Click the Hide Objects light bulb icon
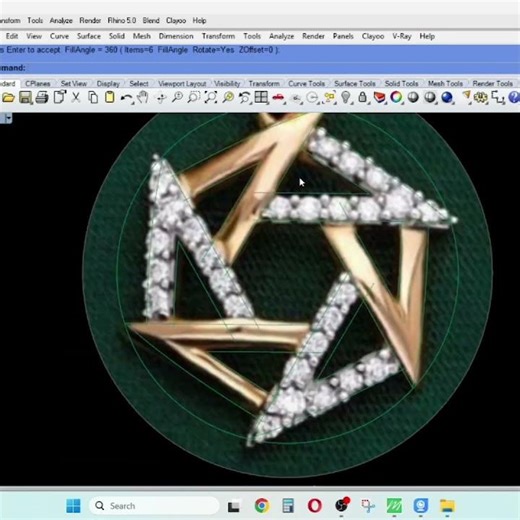Screen dimensions: 520x520 point(346,97)
